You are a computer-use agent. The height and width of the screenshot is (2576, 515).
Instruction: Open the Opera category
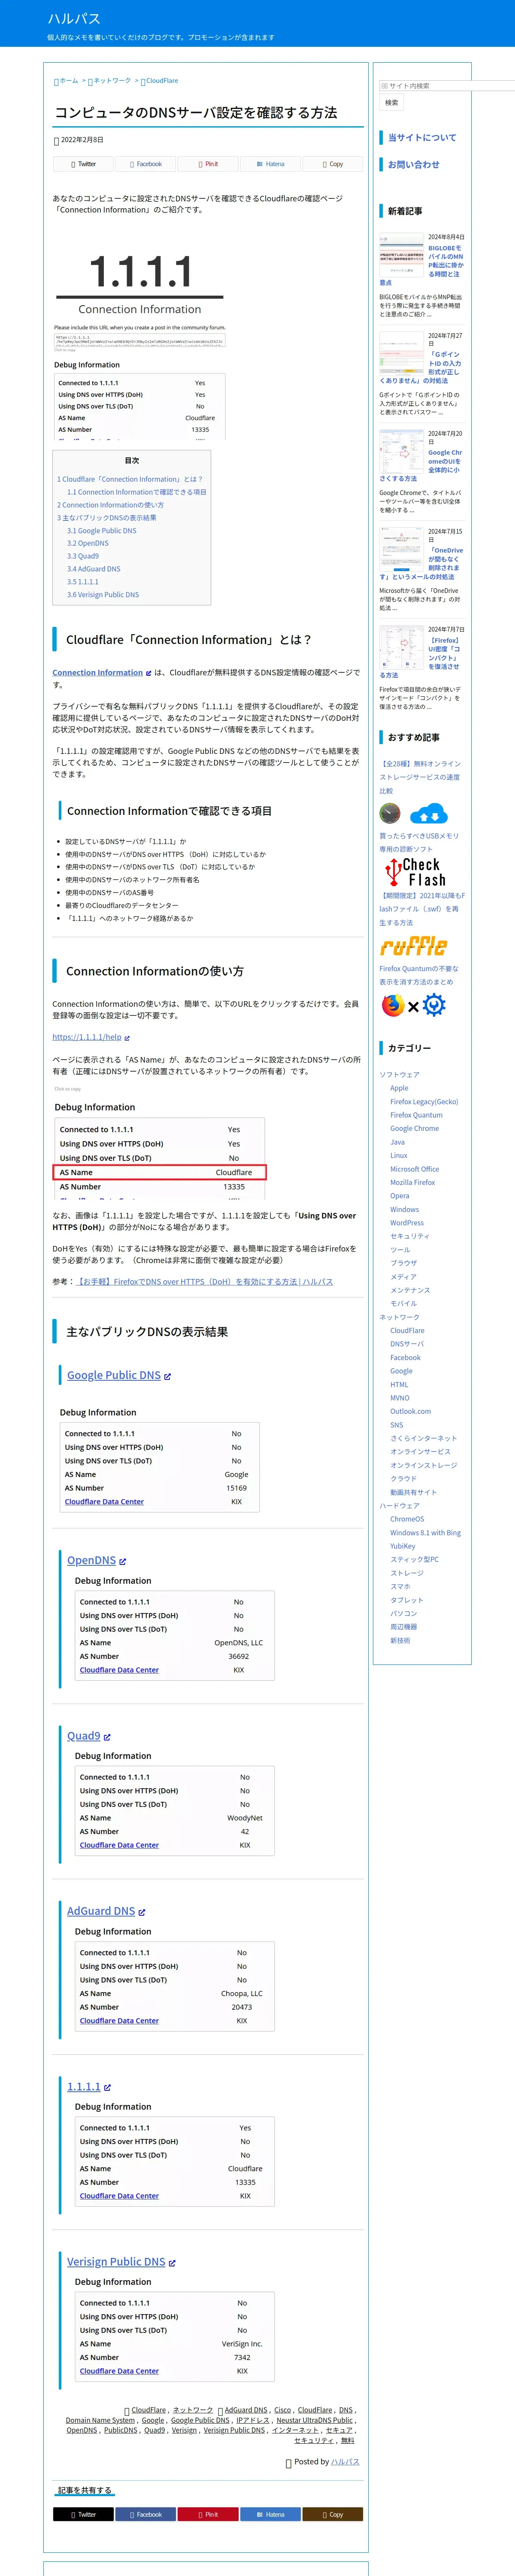pyautogui.click(x=399, y=1196)
